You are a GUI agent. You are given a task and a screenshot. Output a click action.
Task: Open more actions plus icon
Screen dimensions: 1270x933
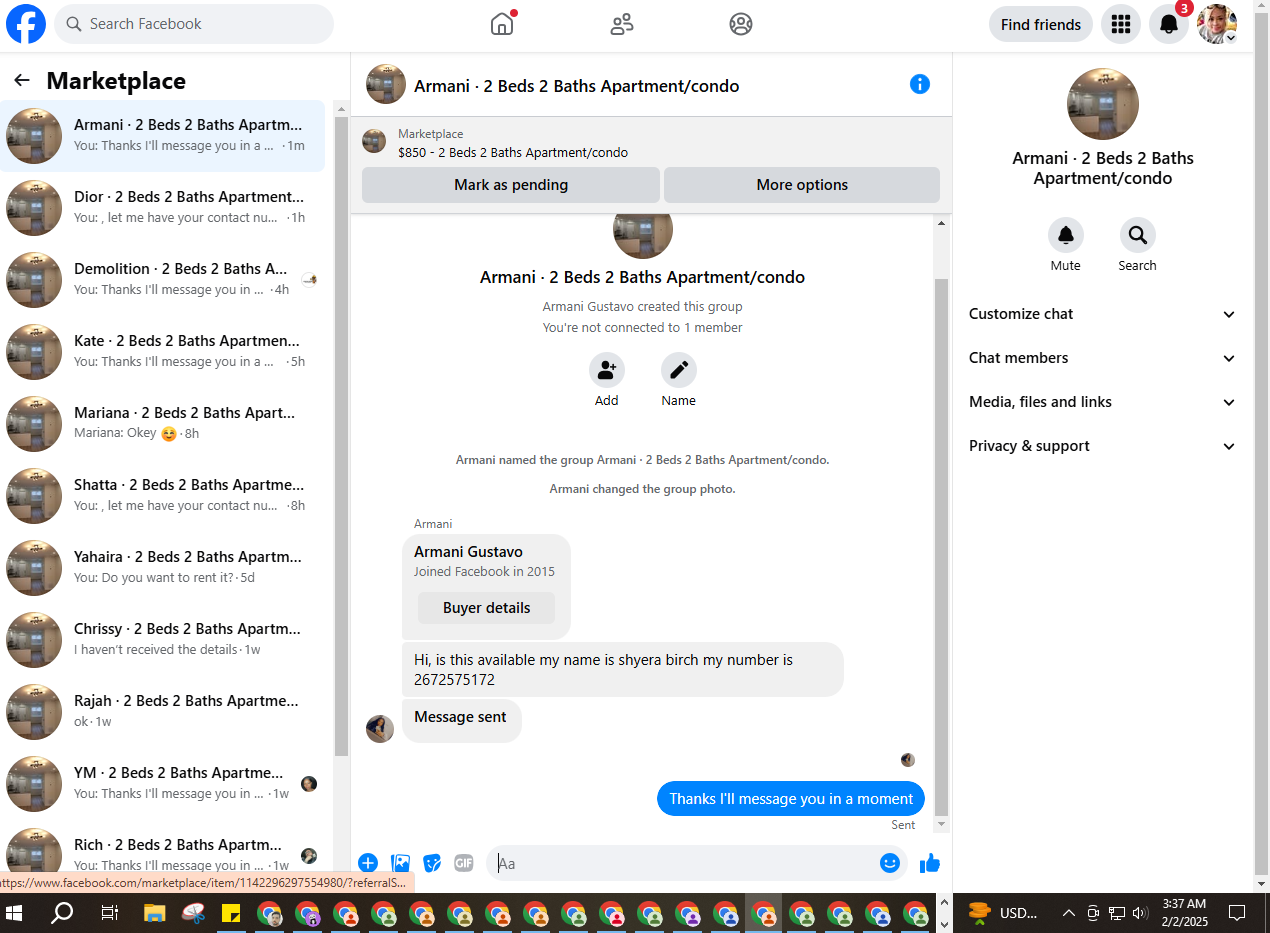tap(368, 863)
